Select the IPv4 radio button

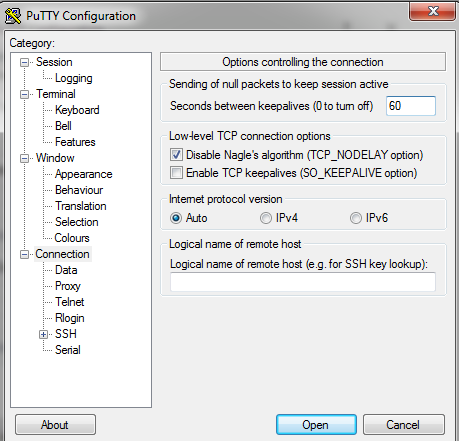point(266,218)
